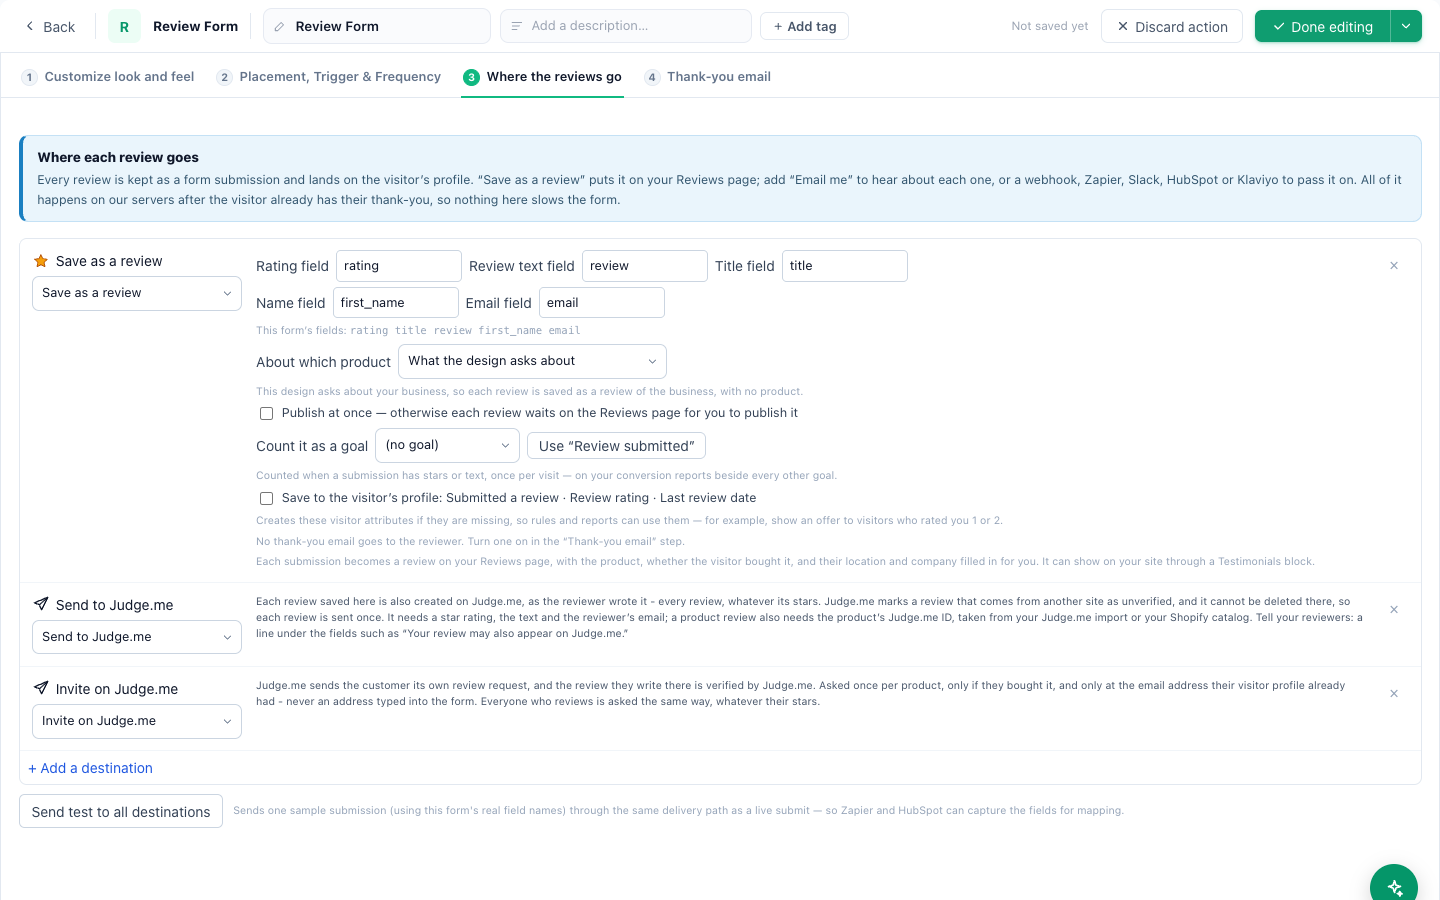
Task: Click the green R form avatar icon
Action: click(x=124, y=27)
